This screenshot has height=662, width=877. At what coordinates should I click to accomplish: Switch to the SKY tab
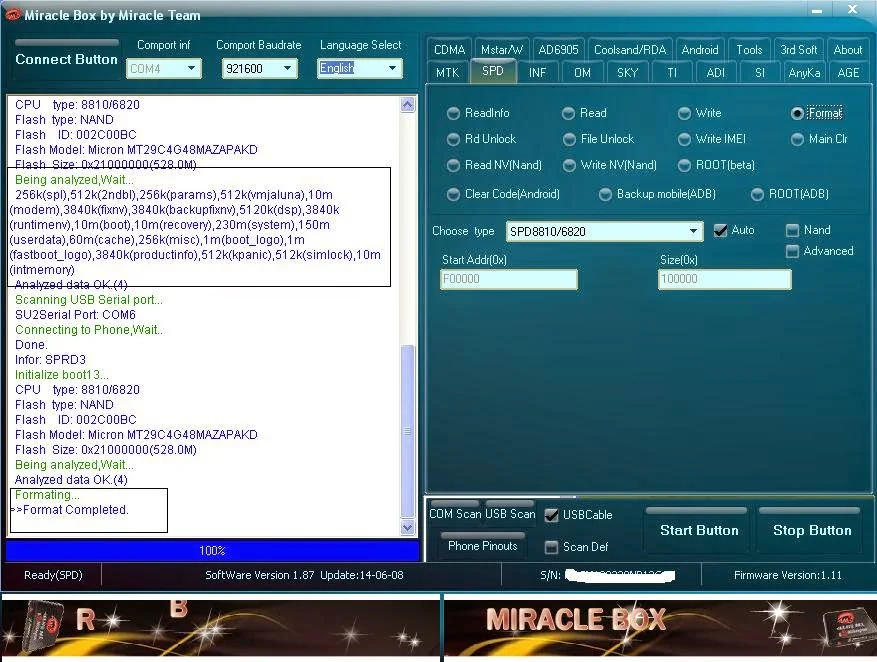click(x=627, y=73)
